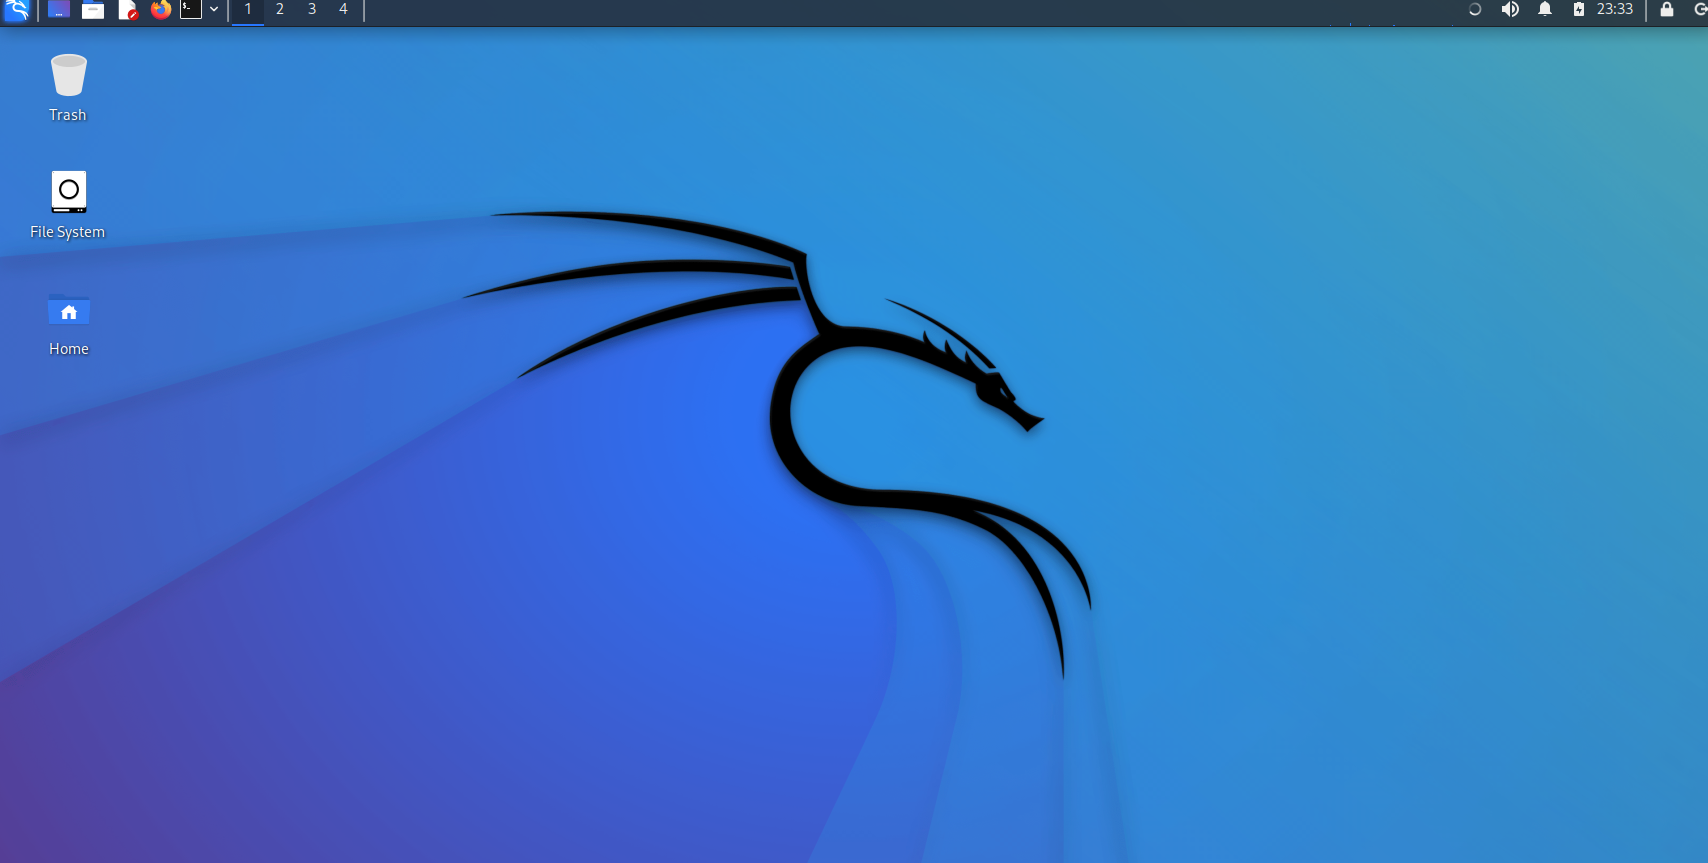Expand the terminal launcher dropdown arrow
This screenshot has height=863, width=1708.
[x=214, y=9]
